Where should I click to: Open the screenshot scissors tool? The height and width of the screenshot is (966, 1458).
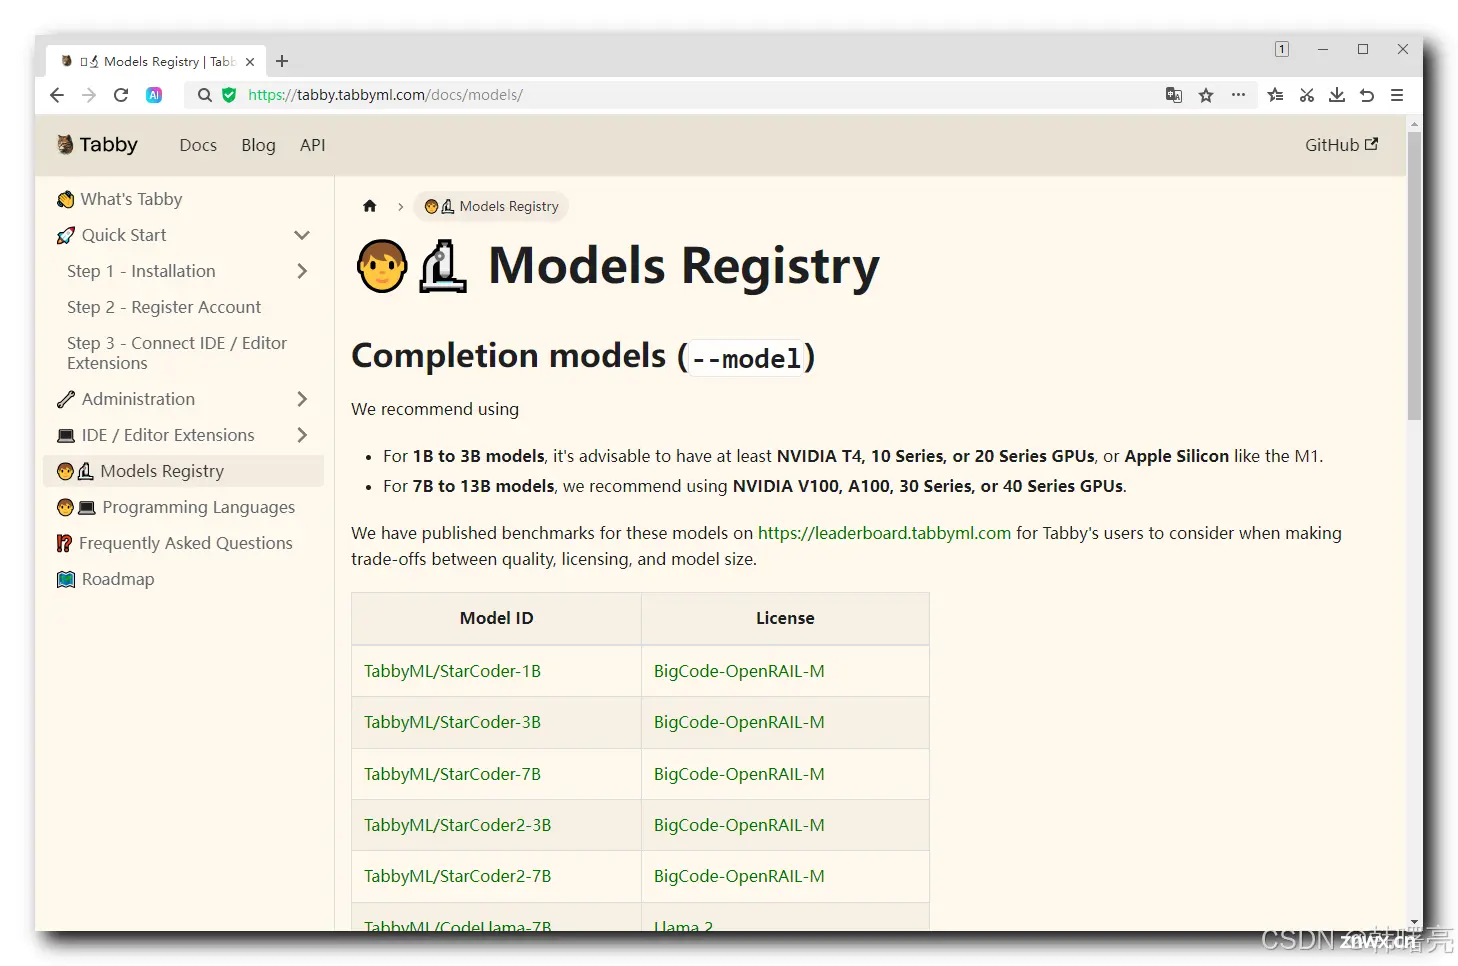click(x=1306, y=95)
